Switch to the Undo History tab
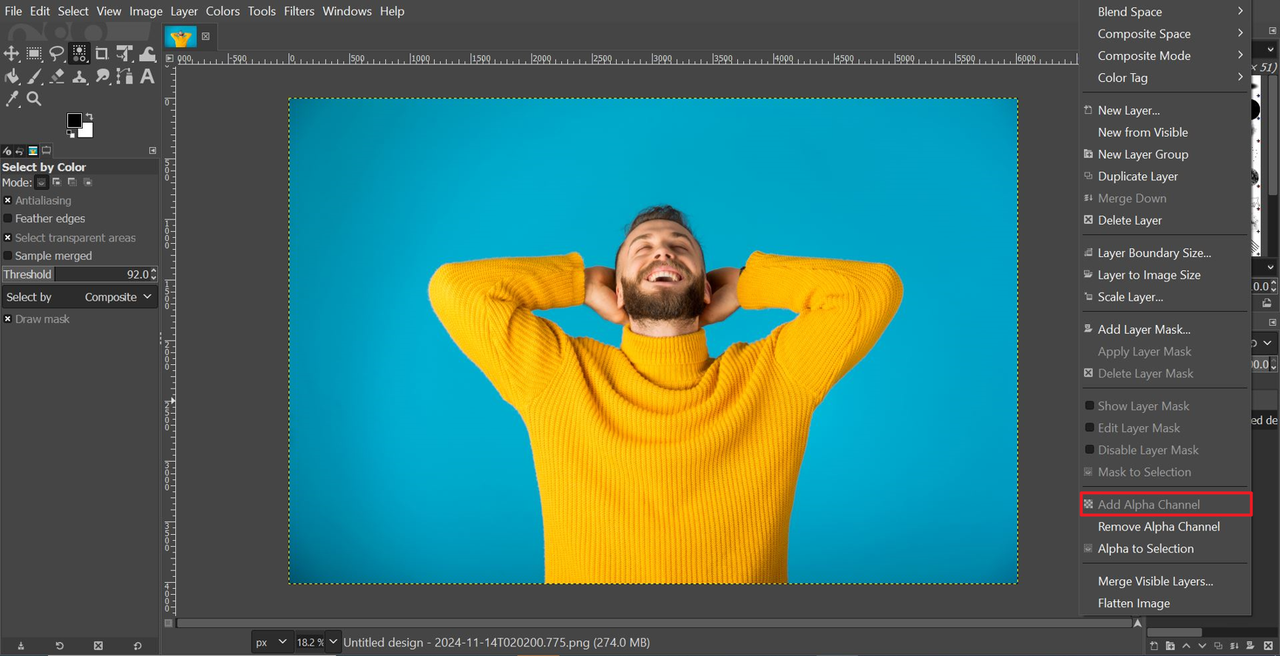 pyautogui.click(x=19, y=151)
